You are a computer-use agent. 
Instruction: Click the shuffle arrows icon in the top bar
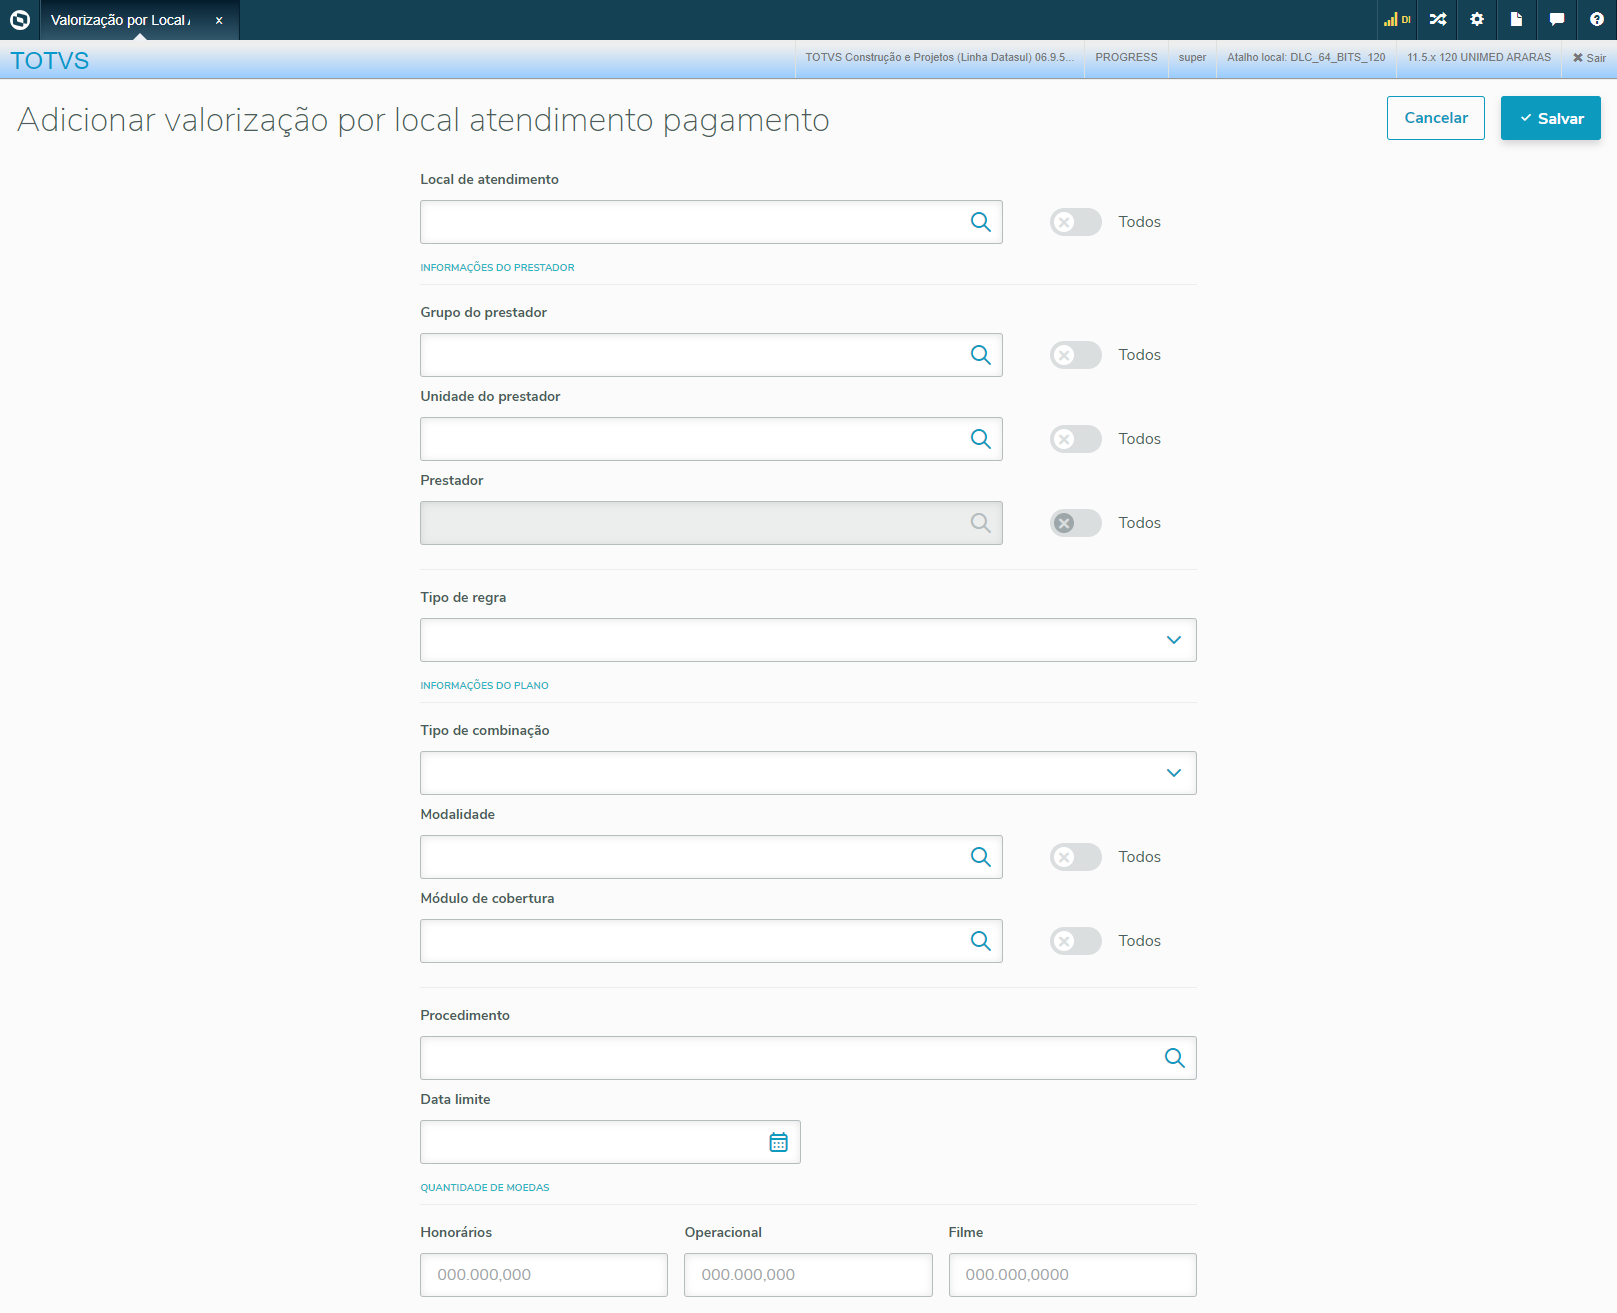(1438, 19)
